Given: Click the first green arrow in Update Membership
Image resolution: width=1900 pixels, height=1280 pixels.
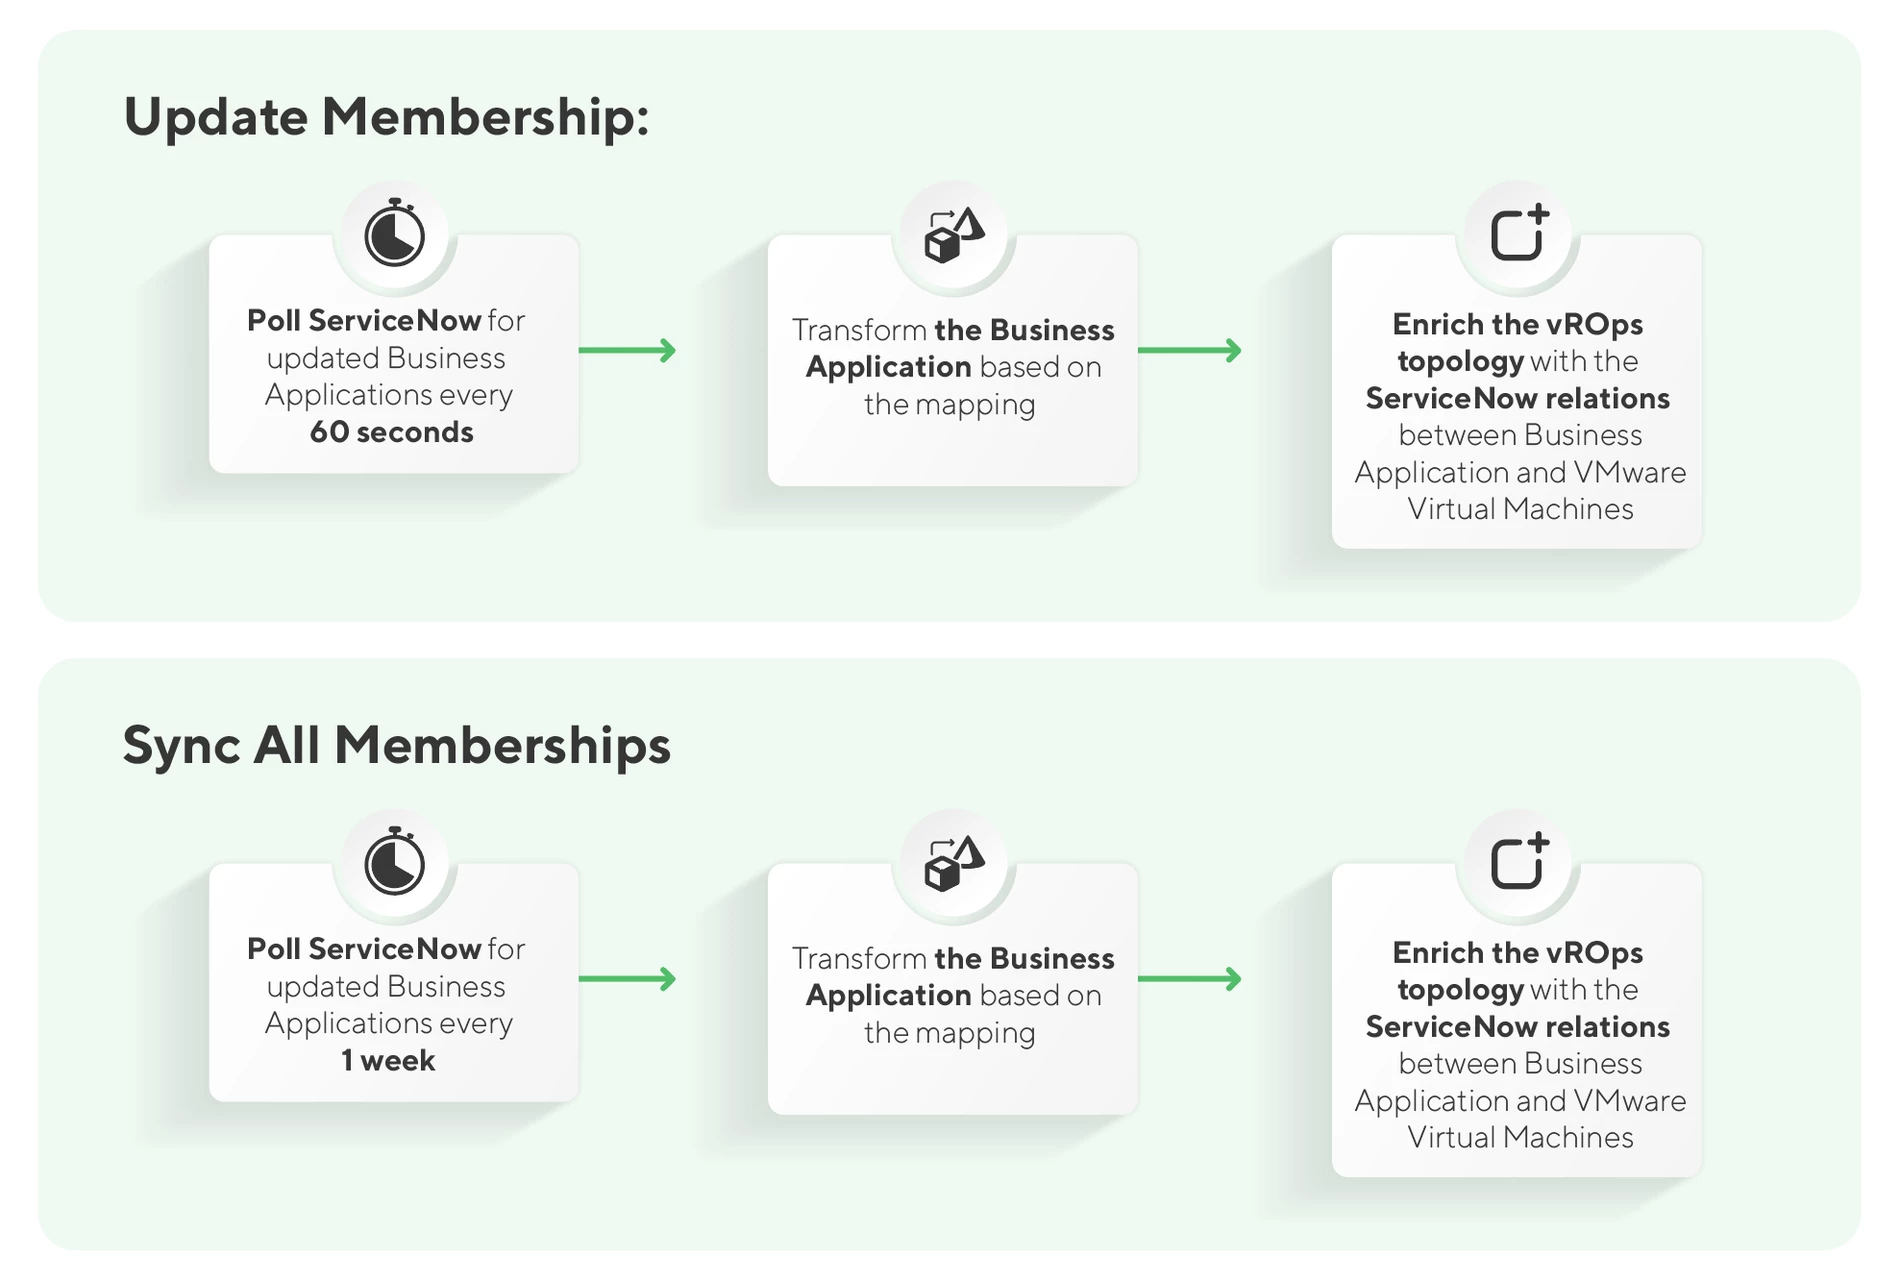Looking at the screenshot, I should 628,350.
